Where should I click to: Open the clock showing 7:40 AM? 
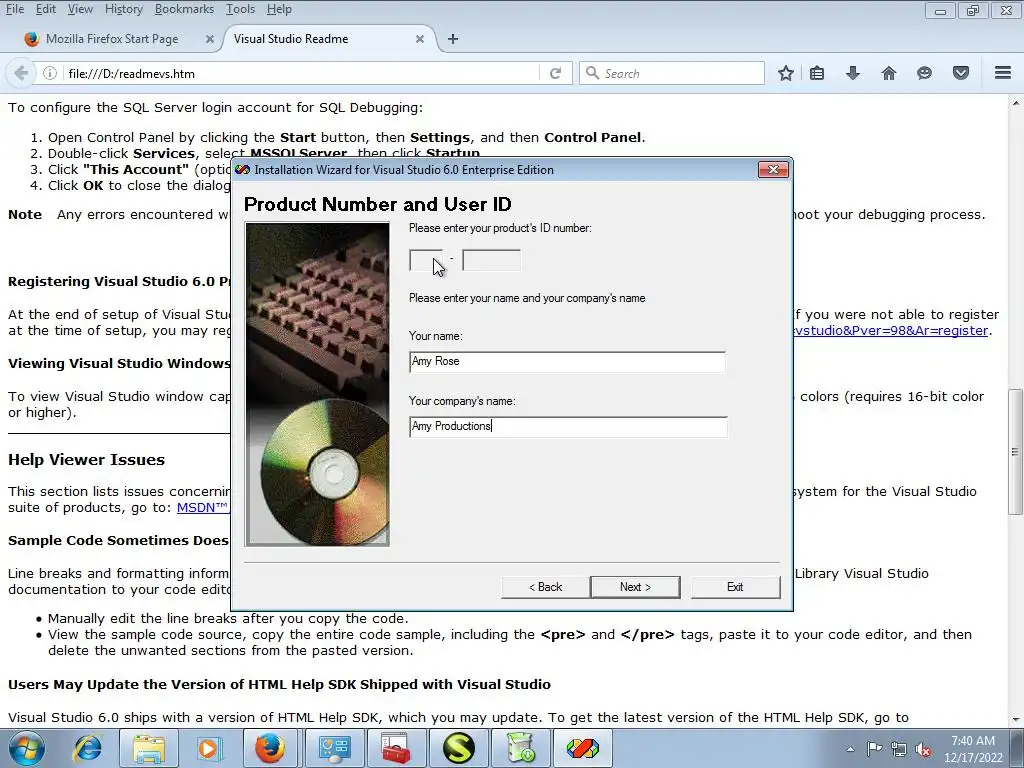click(x=972, y=749)
